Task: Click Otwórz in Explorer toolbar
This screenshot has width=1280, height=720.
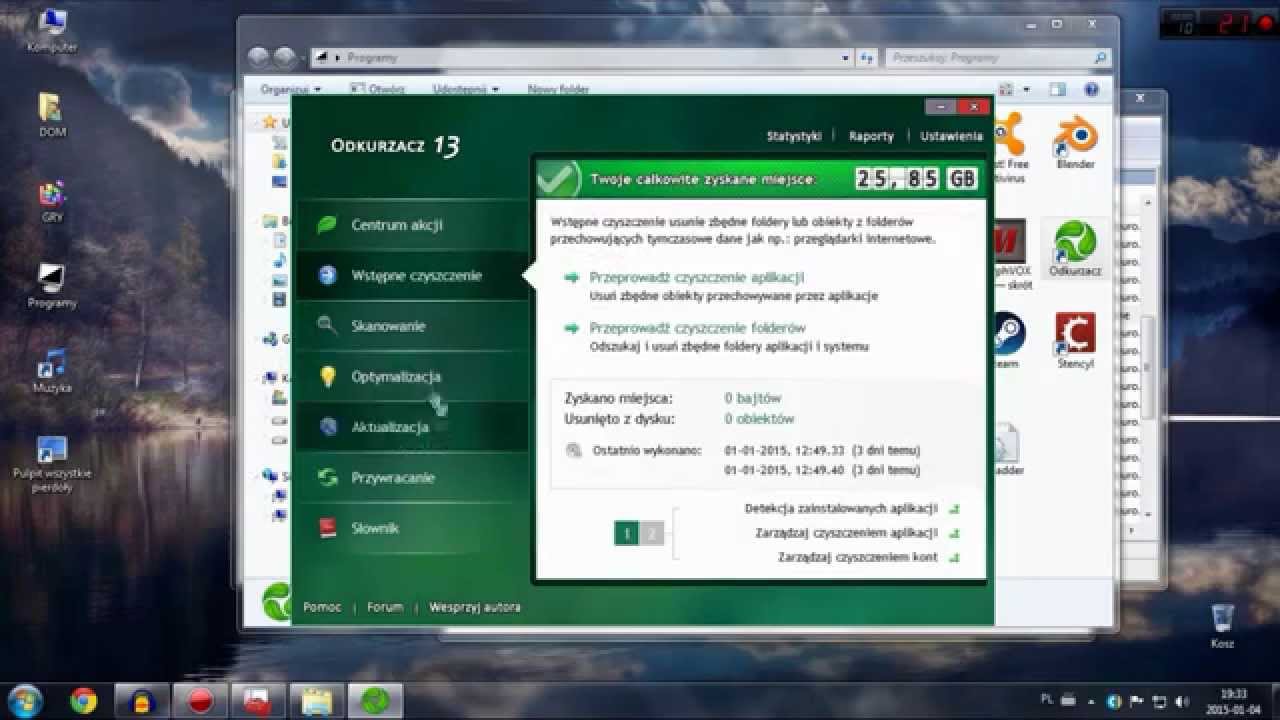Action: [x=378, y=89]
